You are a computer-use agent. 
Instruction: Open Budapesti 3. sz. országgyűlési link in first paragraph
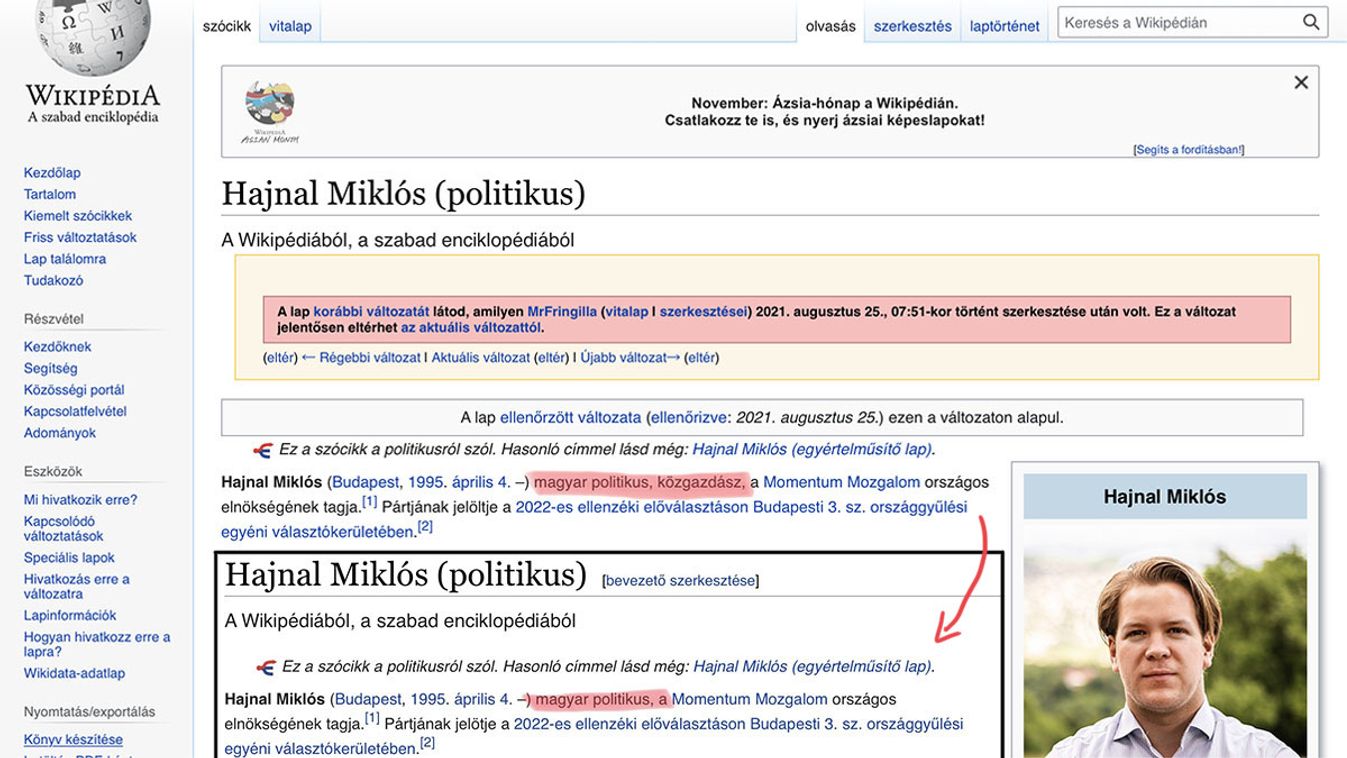[x=859, y=507]
